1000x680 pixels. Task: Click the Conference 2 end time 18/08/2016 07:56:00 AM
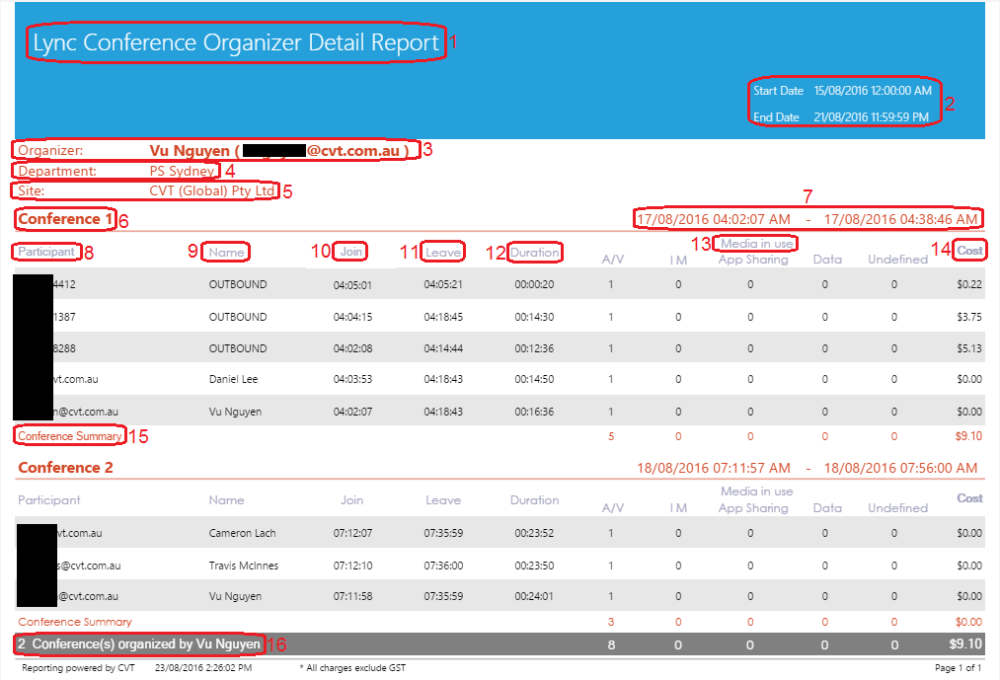[x=901, y=468]
